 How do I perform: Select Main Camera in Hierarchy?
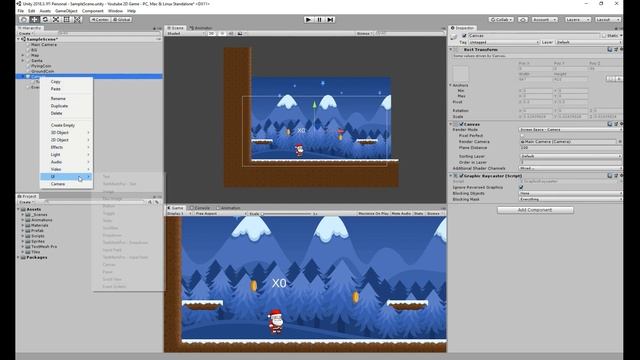coord(44,44)
